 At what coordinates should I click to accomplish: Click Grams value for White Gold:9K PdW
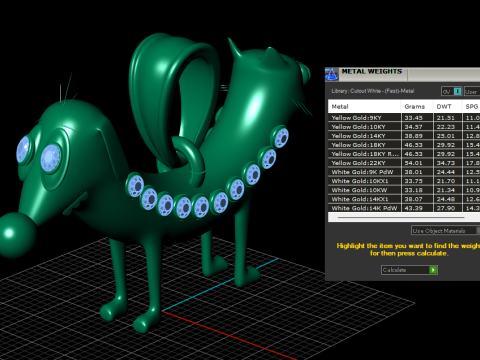[413, 172]
